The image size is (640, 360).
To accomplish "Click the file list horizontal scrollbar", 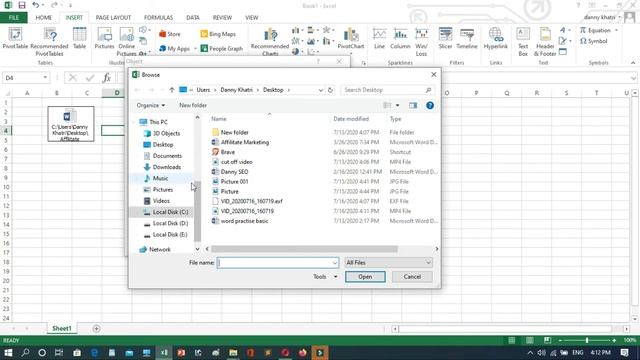I will pos(304,249).
